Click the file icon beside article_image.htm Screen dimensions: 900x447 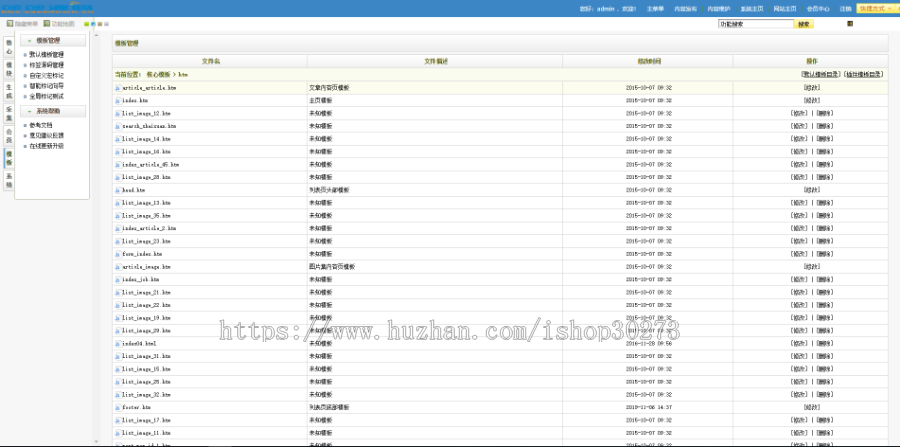click(118, 267)
